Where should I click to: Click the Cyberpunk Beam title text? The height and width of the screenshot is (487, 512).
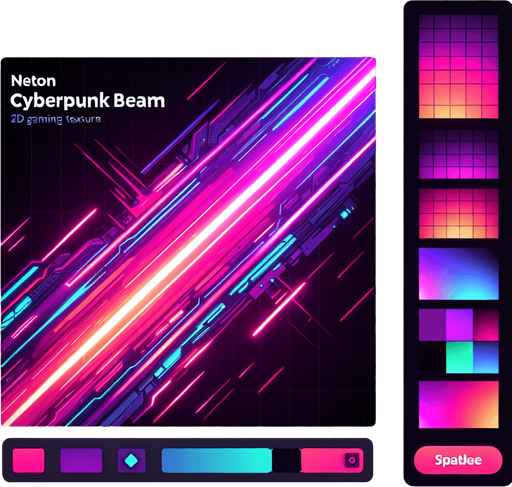[x=88, y=101]
